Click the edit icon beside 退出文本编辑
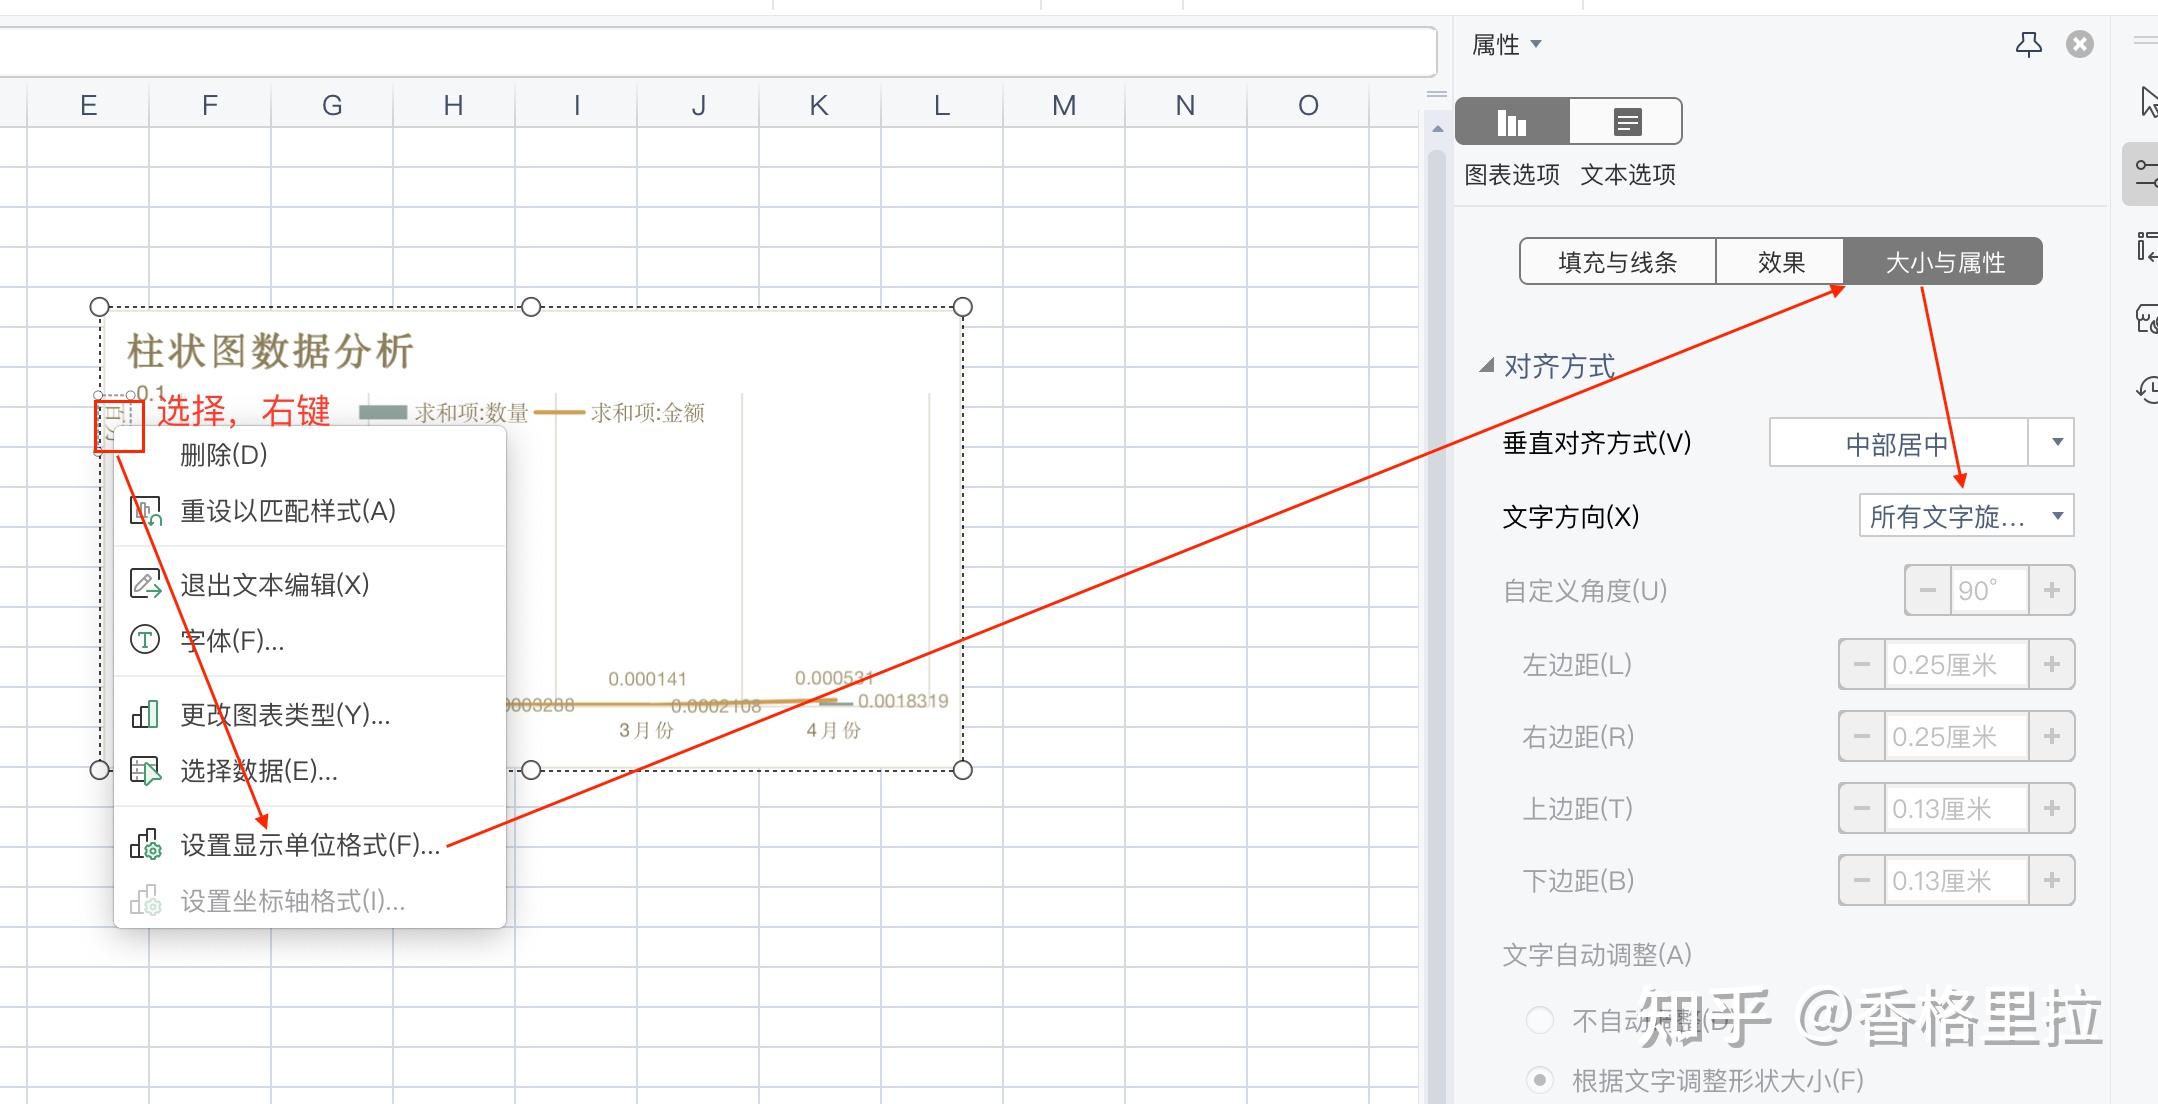The width and height of the screenshot is (2158, 1104). [x=146, y=584]
